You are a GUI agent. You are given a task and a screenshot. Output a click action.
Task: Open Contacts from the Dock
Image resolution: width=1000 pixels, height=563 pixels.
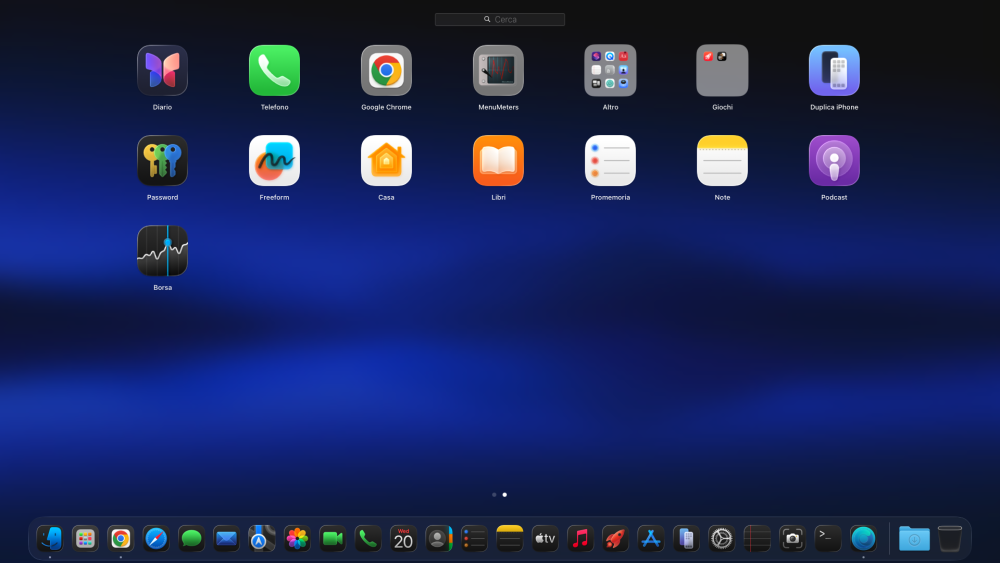(439, 539)
